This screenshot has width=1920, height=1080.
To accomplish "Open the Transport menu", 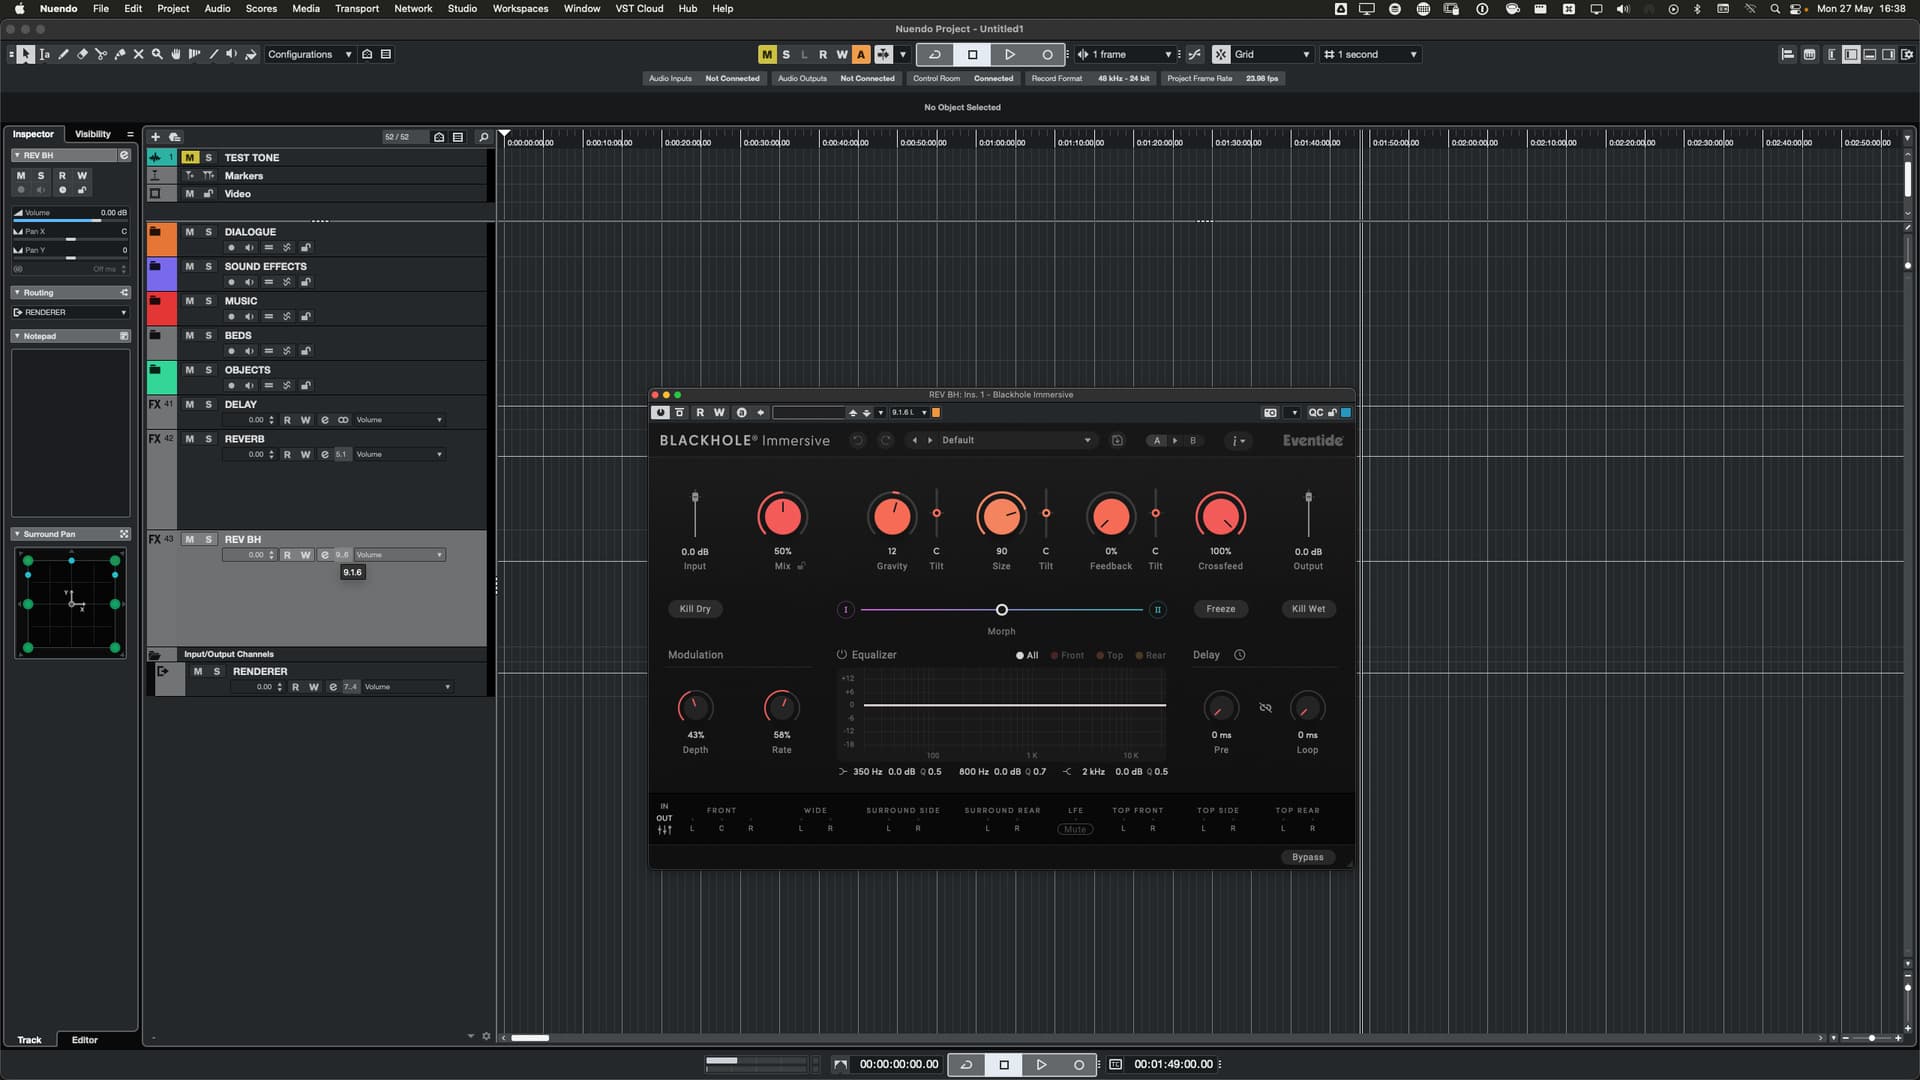I will [356, 8].
